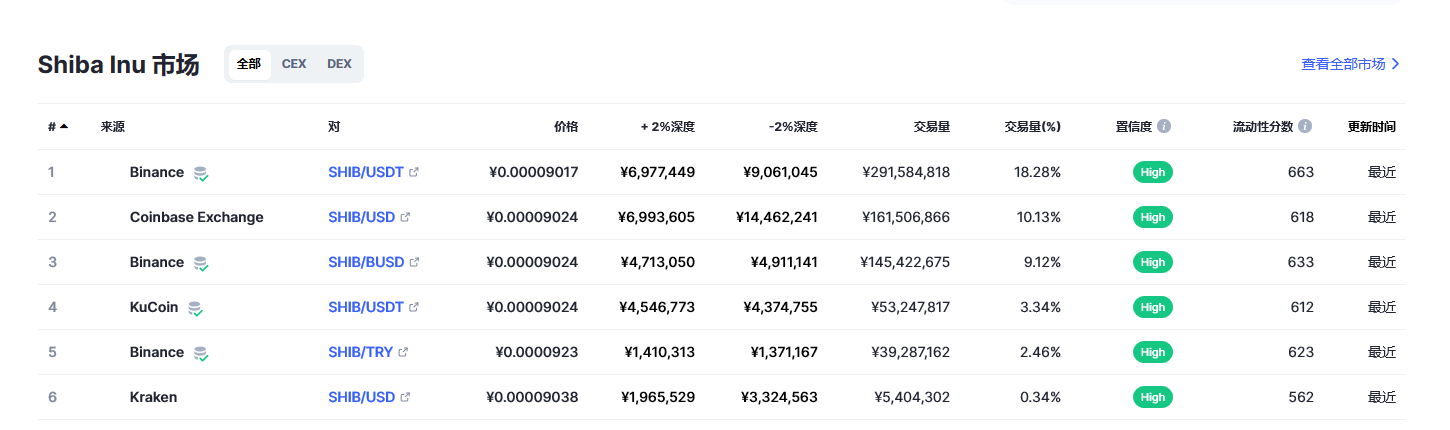Click High confidence badge in Binance SHIB/USDT row

pyautogui.click(x=1153, y=172)
